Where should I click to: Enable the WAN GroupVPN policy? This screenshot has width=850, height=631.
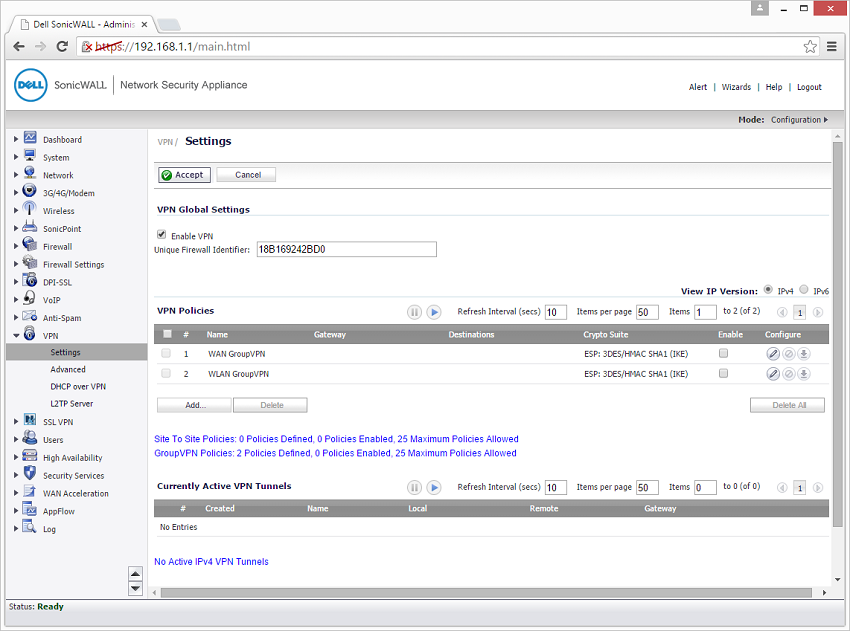coord(723,353)
